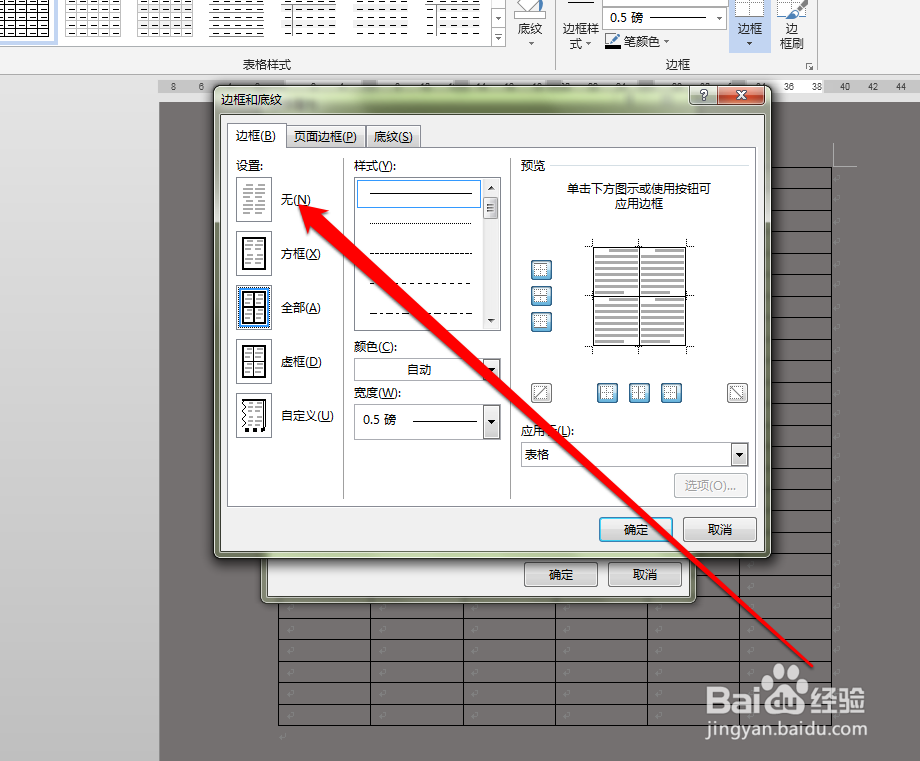920x761 pixels.
Task: Open 宽度(W) width dropdown
Action: [x=492, y=421]
